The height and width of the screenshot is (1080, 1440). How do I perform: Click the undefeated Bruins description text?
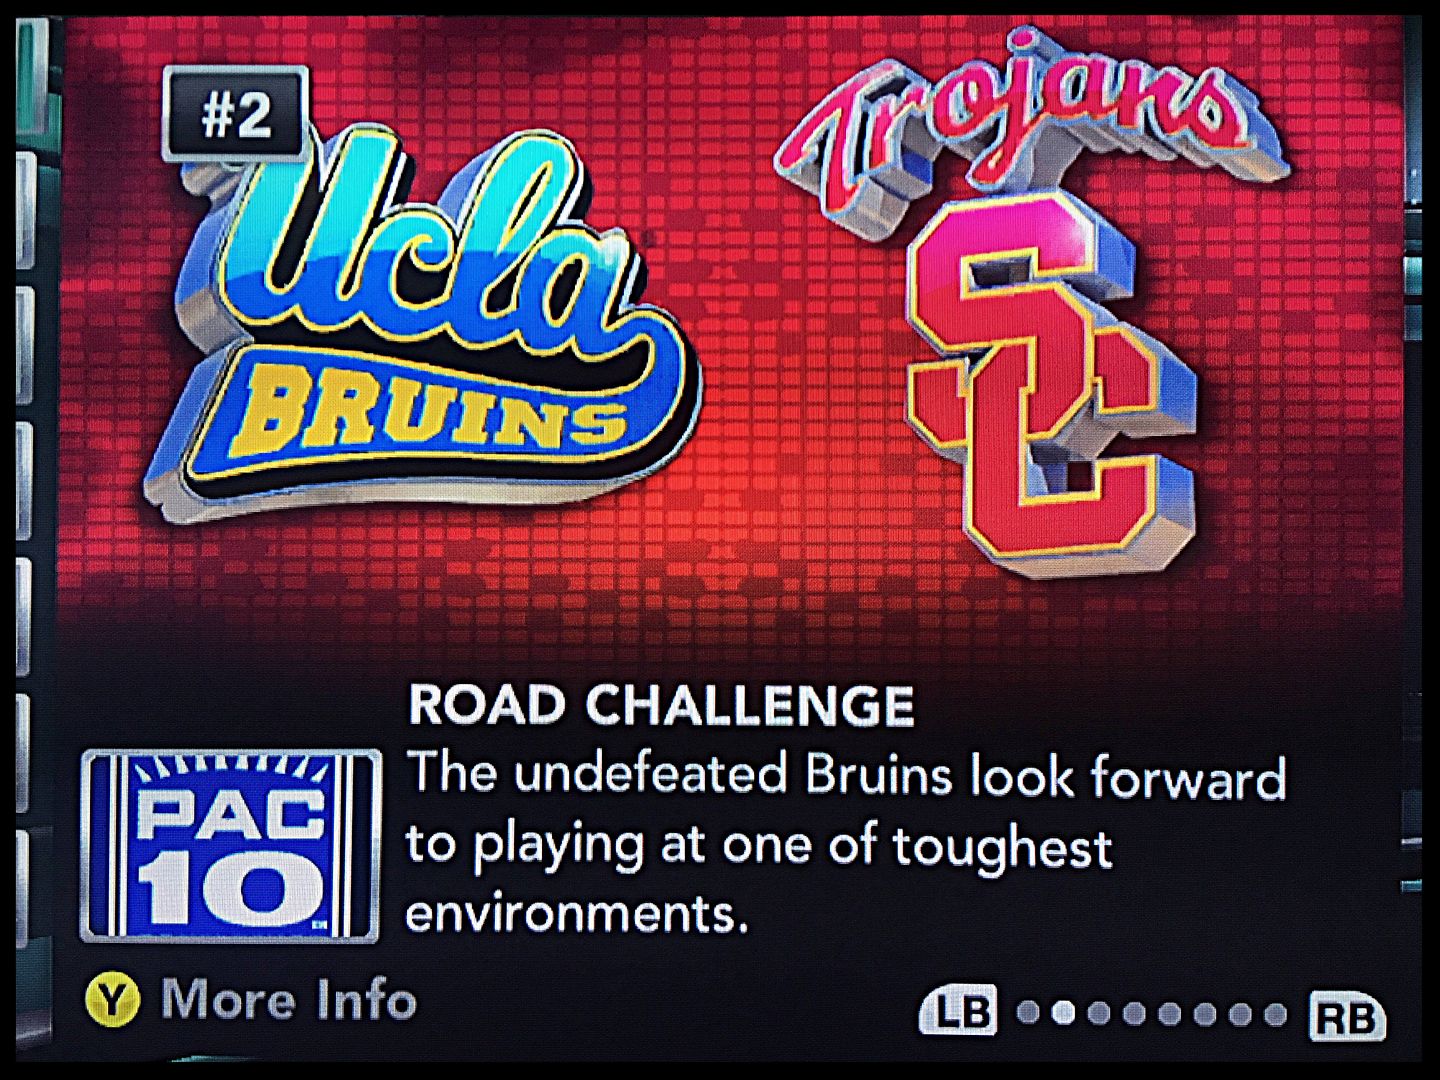[846, 842]
